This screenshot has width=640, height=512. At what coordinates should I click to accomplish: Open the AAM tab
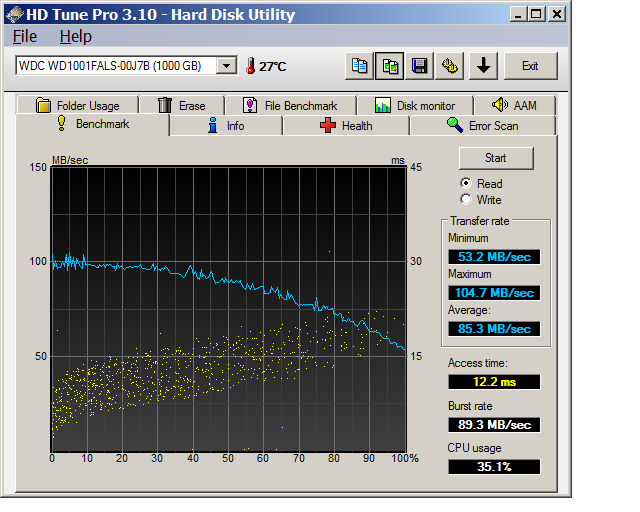point(514,105)
